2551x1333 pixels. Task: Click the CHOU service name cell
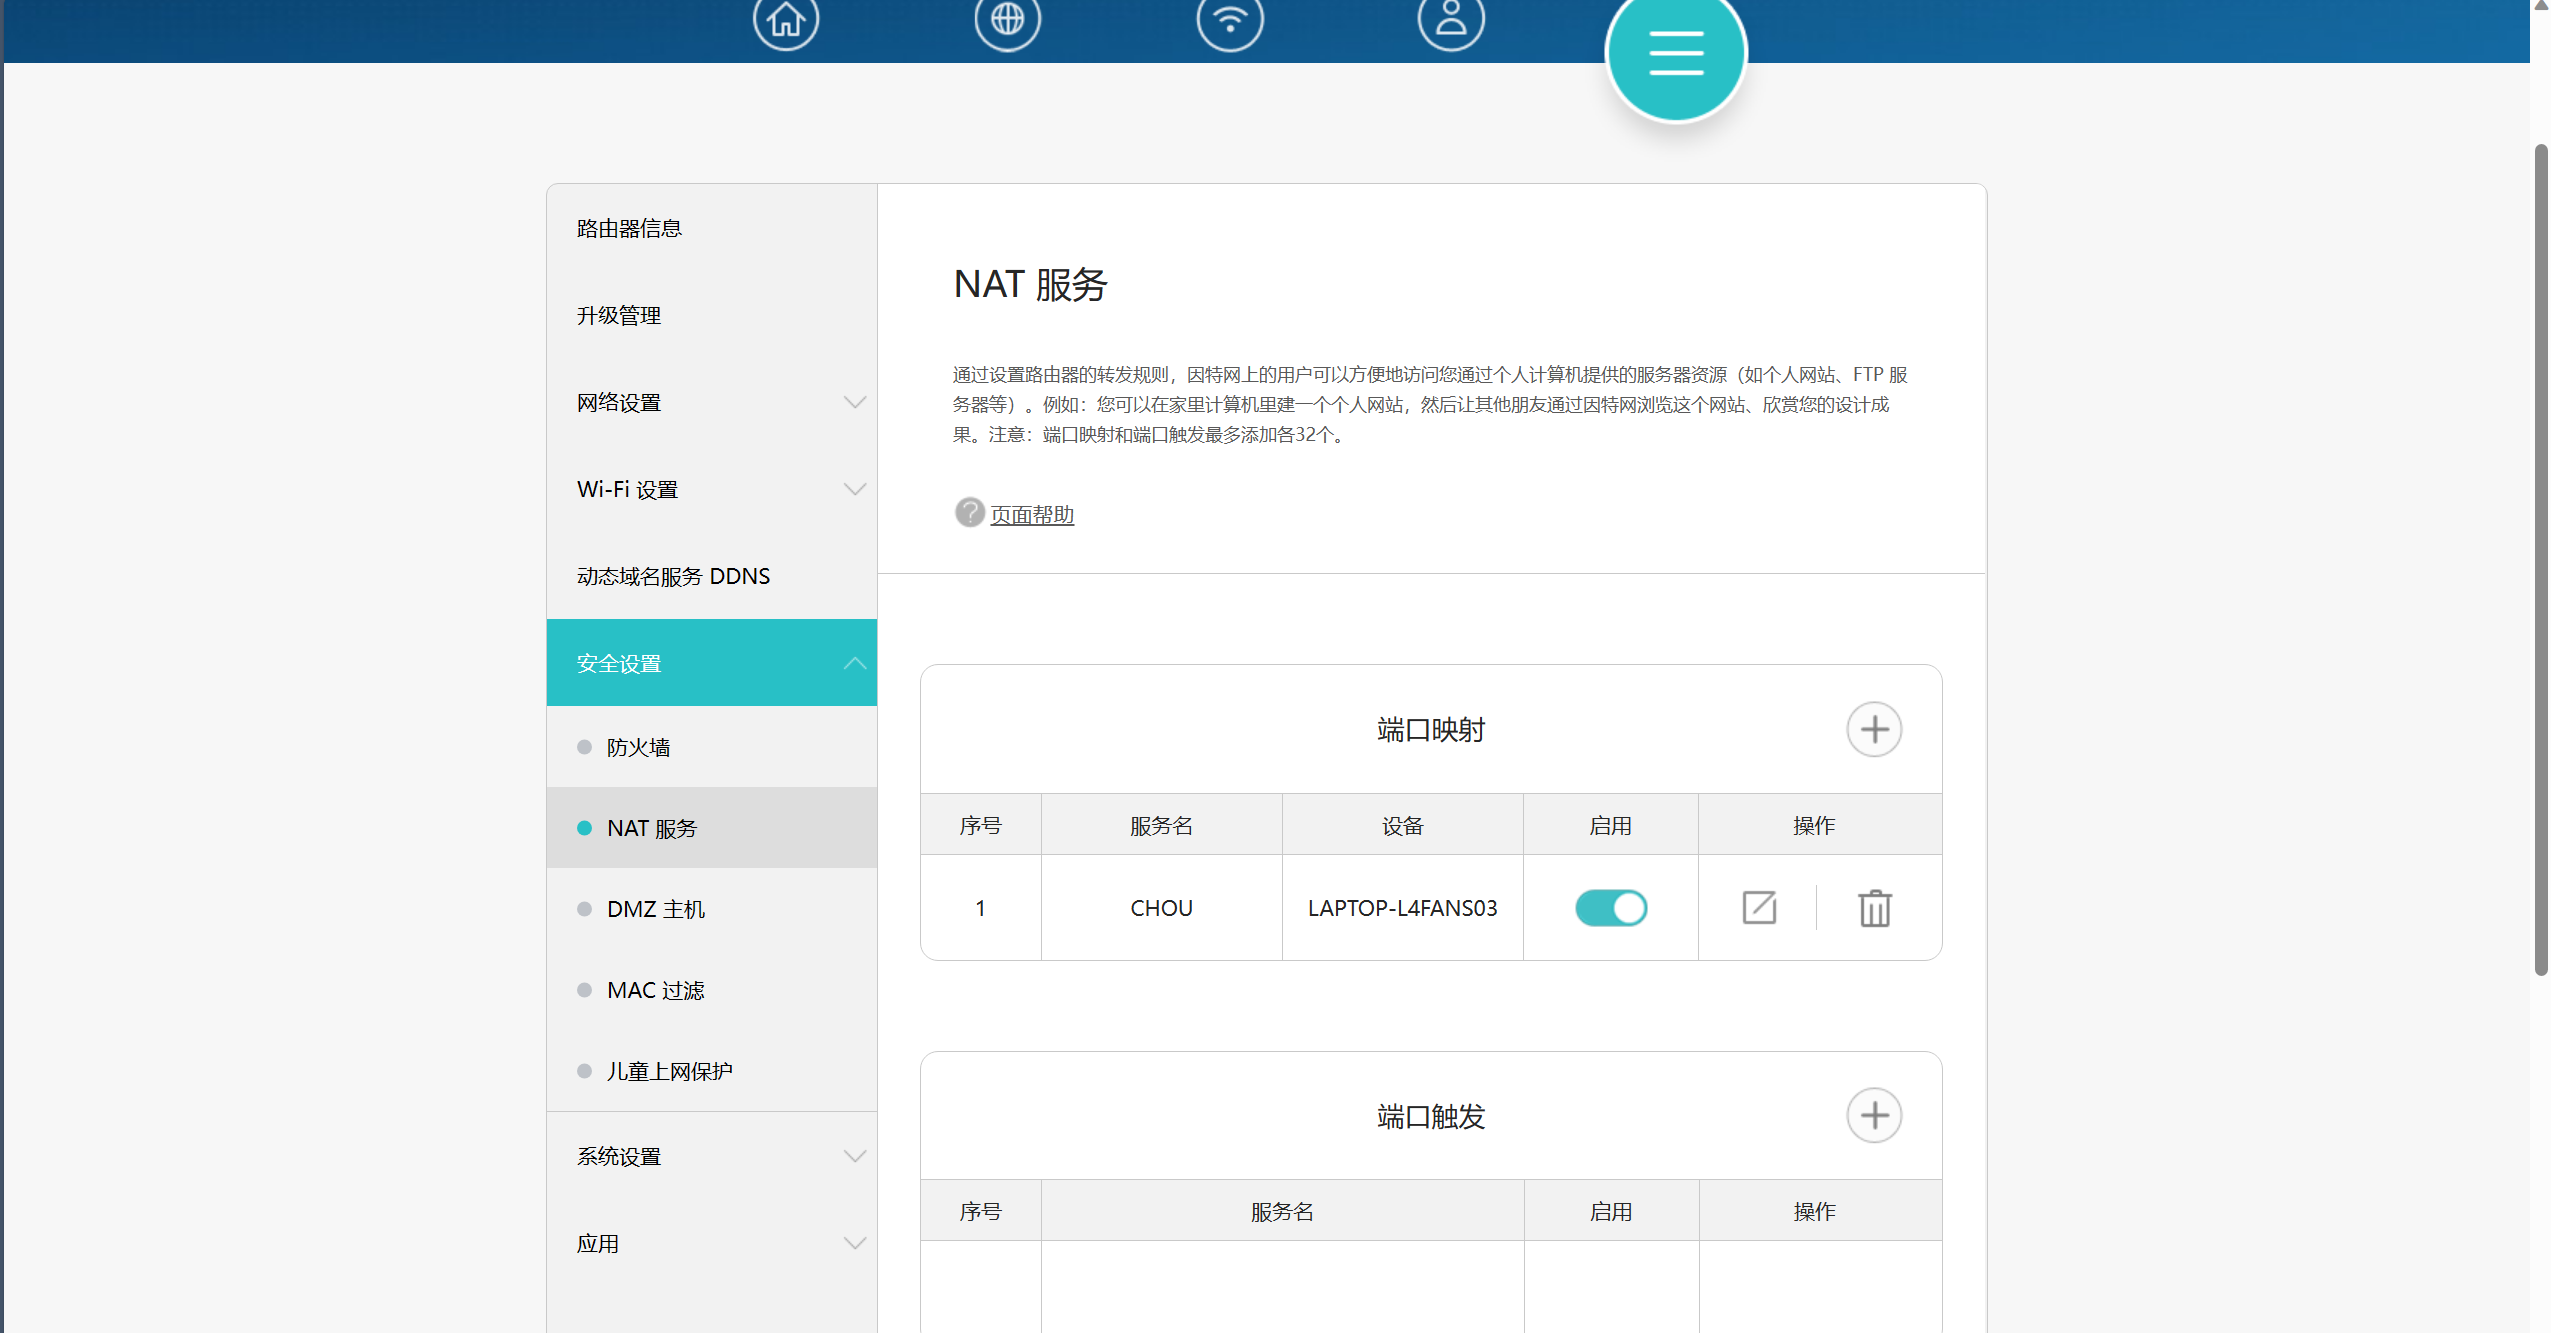pyautogui.click(x=1161, y=908)
